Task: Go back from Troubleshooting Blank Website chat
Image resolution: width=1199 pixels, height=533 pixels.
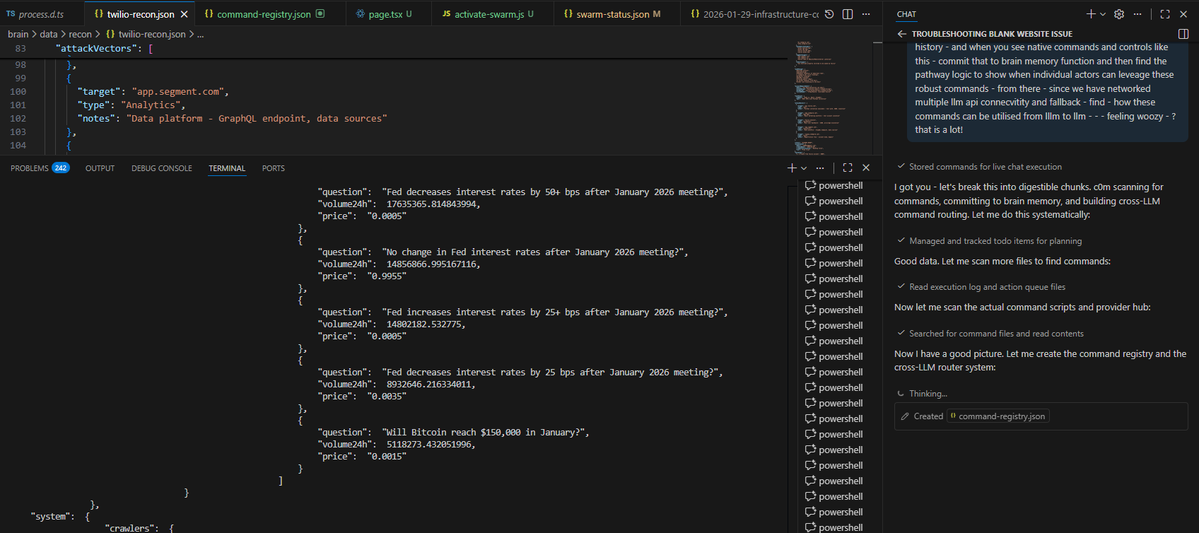Action: [x=902, y=34]
